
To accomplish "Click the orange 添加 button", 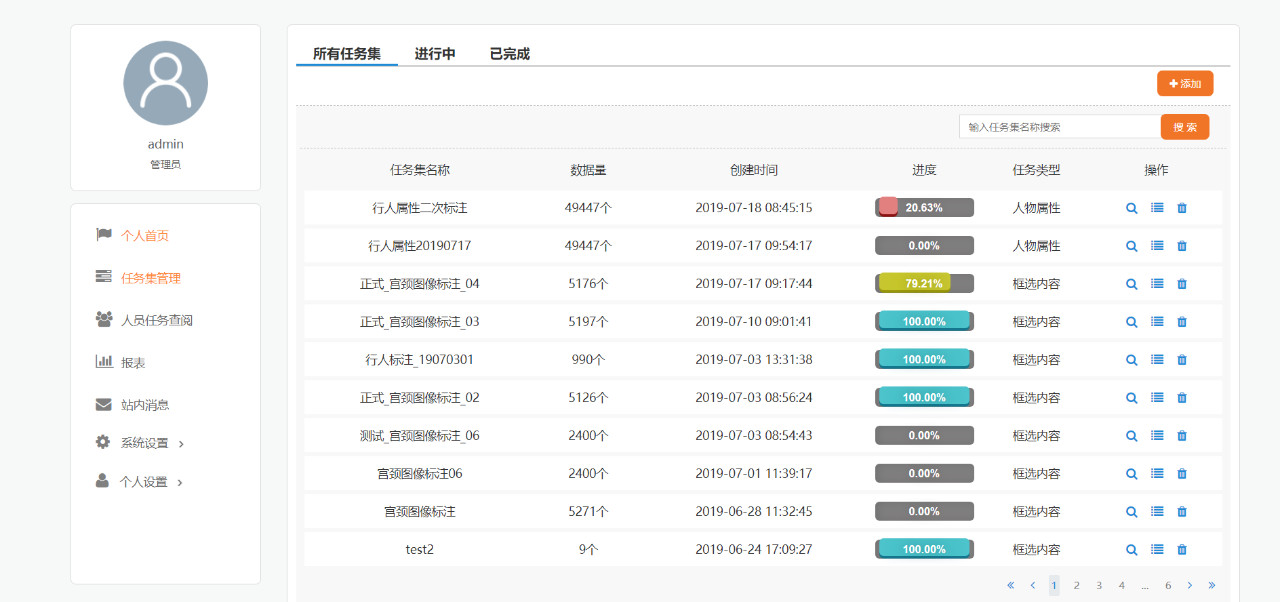I will tap(1185, 84).
